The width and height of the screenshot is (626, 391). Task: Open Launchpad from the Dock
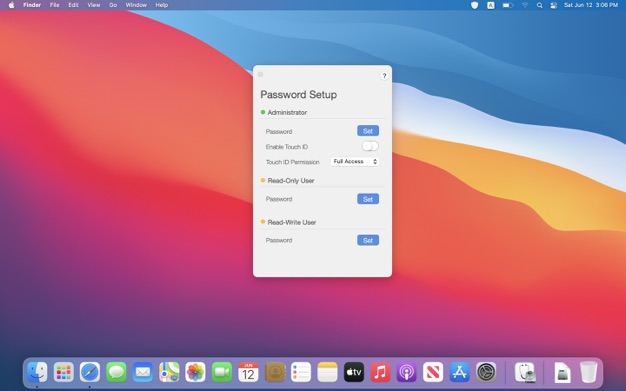63,372
